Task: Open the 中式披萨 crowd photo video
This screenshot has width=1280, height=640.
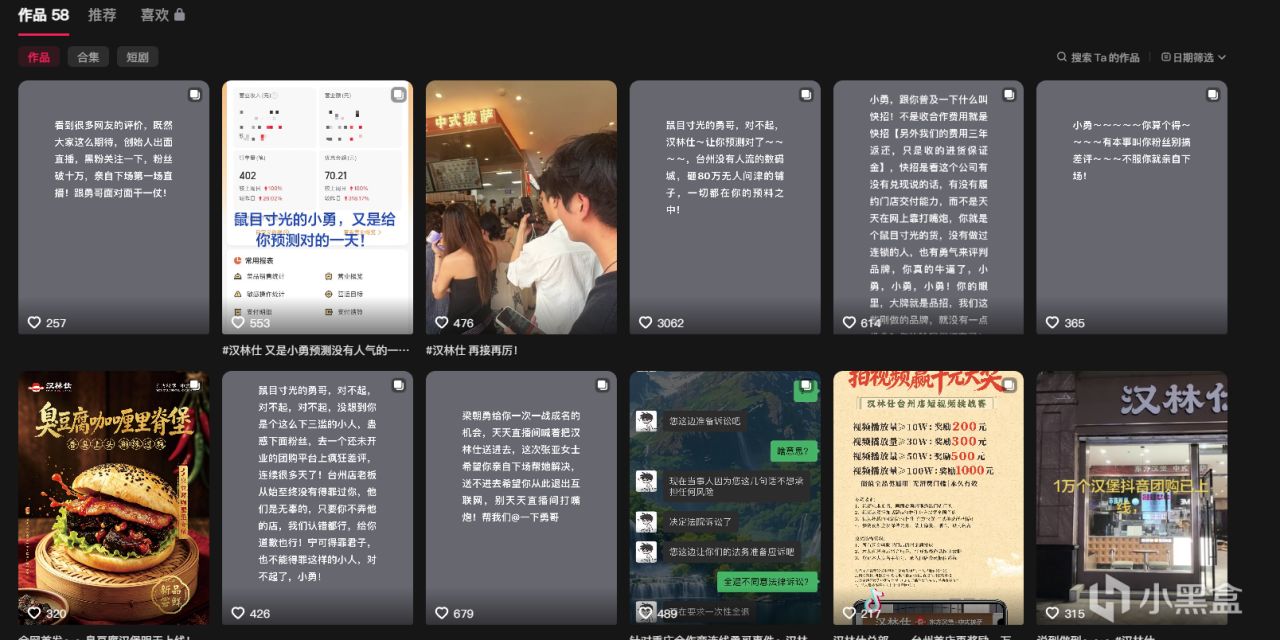Action: (x=521, y=207)
